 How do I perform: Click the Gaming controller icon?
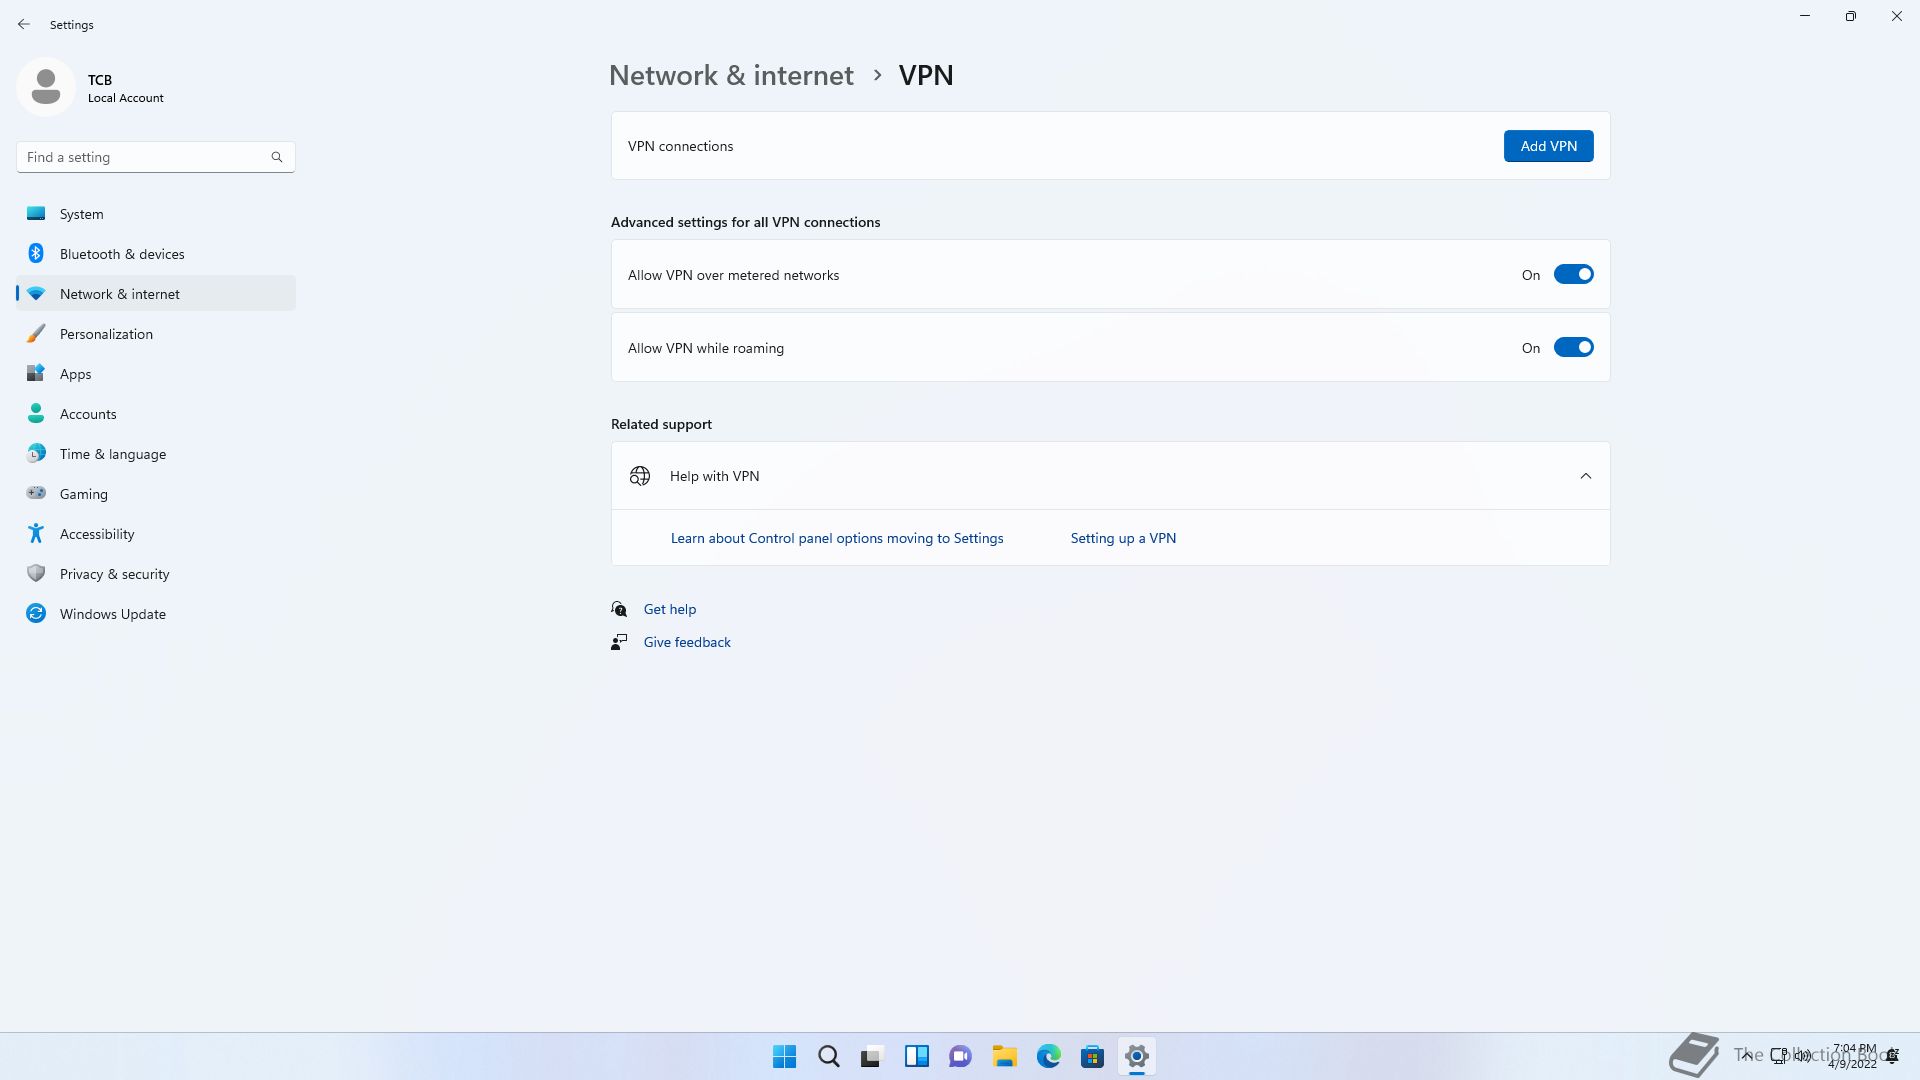[x=36, y=493]
